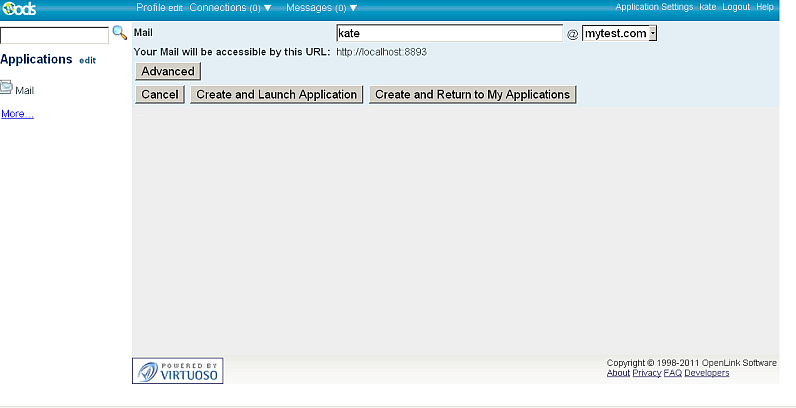Open the FAQ footer link
This screenshot has width=796, height=408.
[673, 373]
